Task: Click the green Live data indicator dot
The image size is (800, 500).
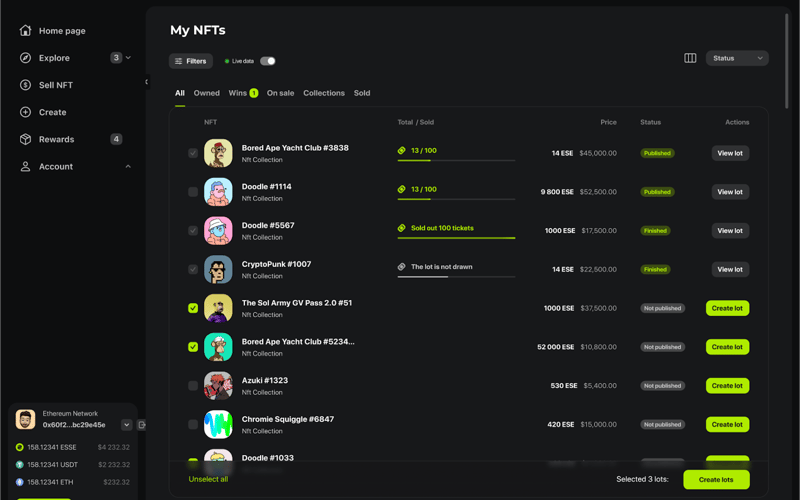Action: (227, 61)
